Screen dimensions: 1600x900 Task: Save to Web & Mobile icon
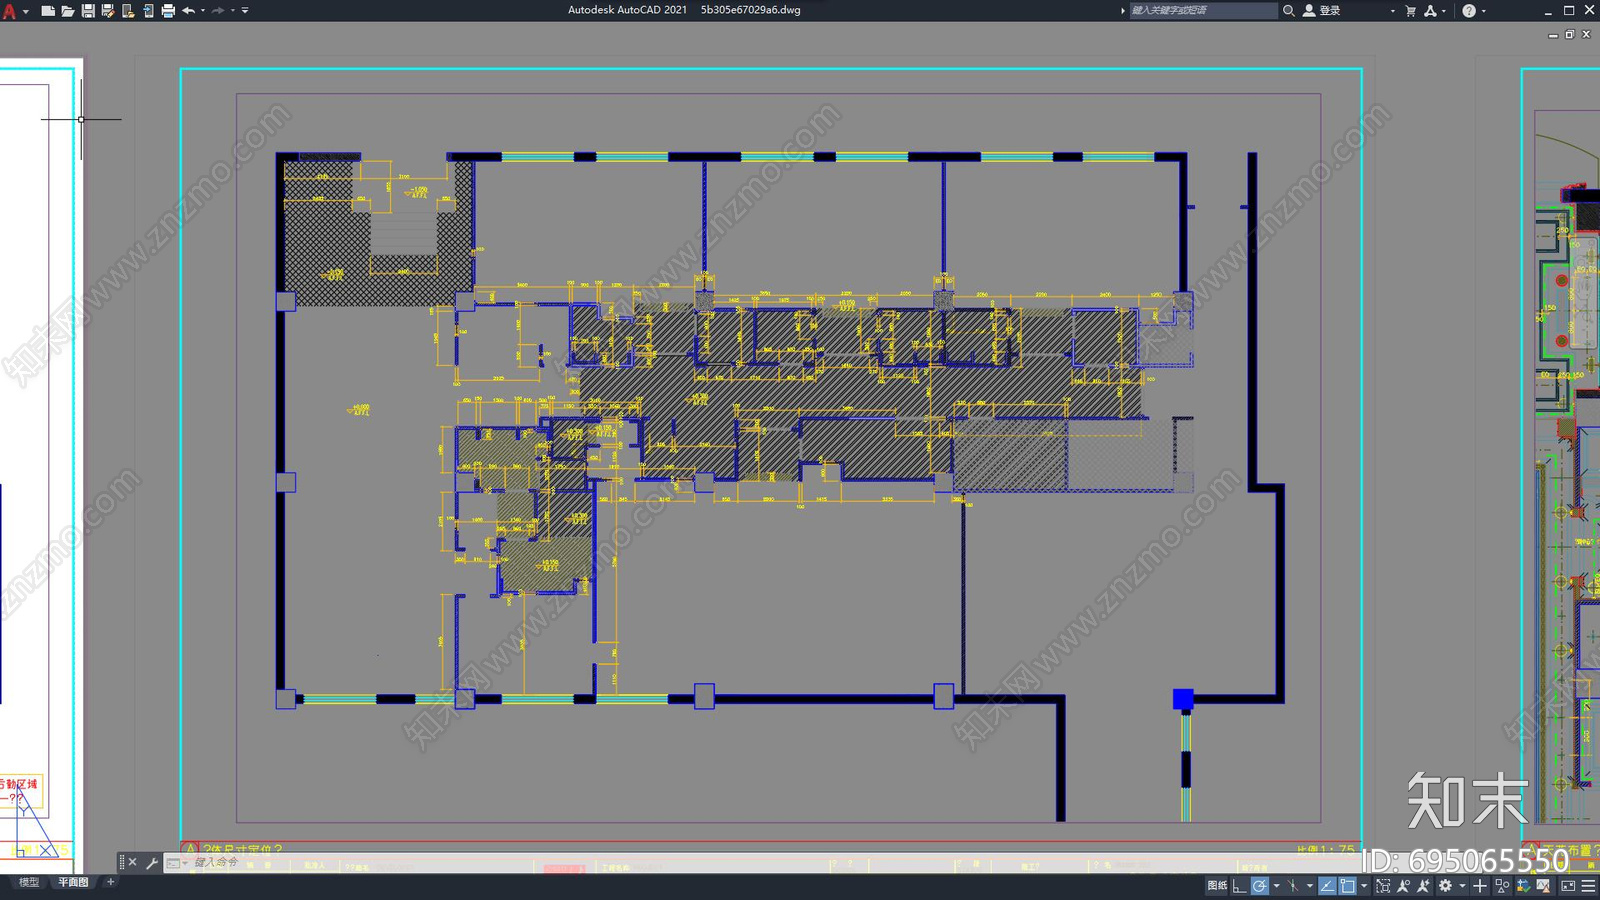click(x=147, y=10)
